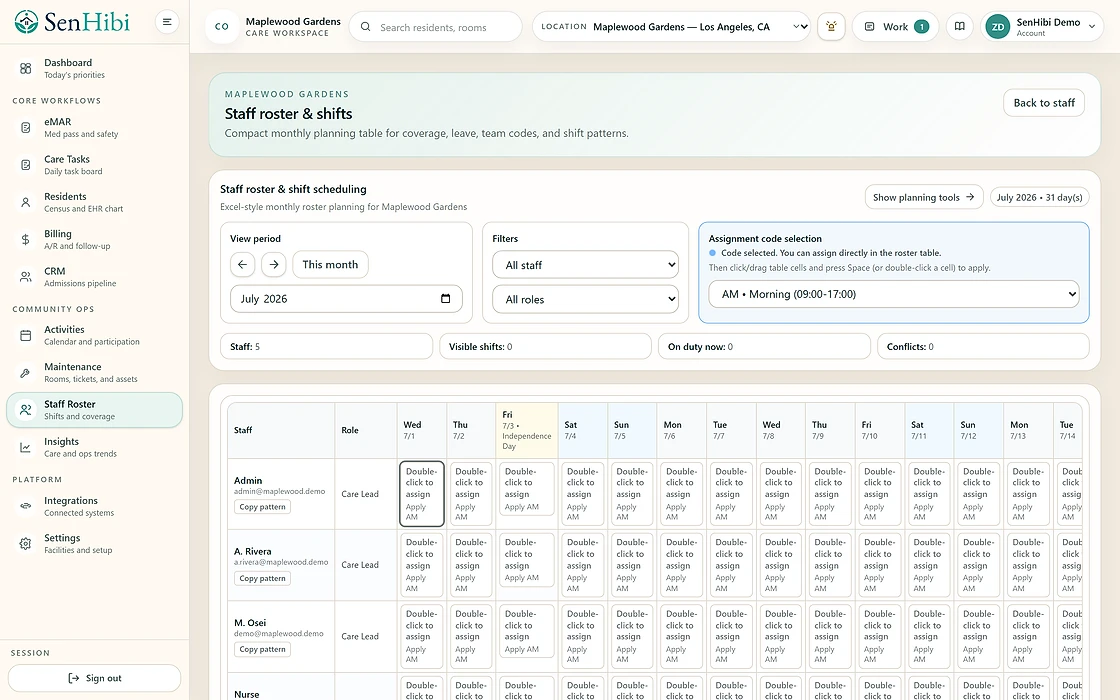Click the Staff: 5 summary box
1120x700 pixels.
coord(326,346)
